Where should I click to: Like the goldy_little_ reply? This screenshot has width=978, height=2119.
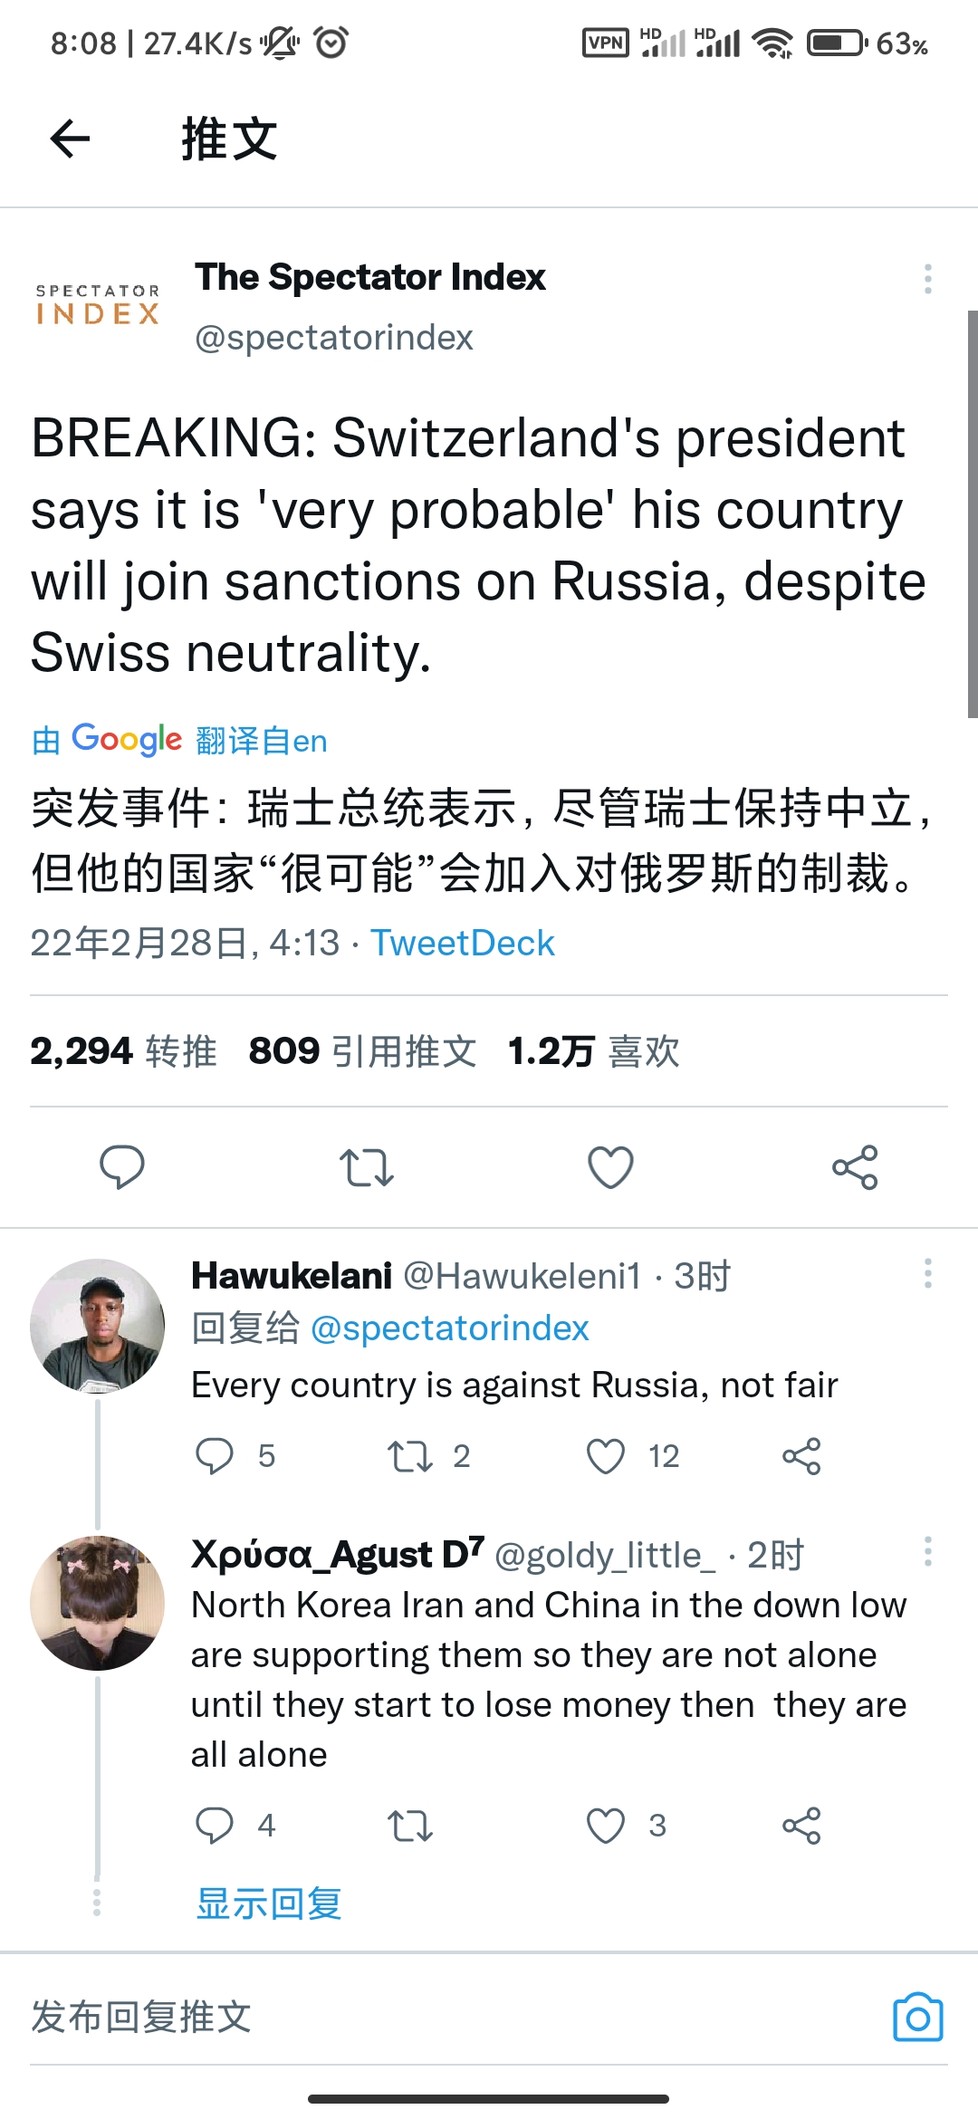click(x=606, y=1826)
